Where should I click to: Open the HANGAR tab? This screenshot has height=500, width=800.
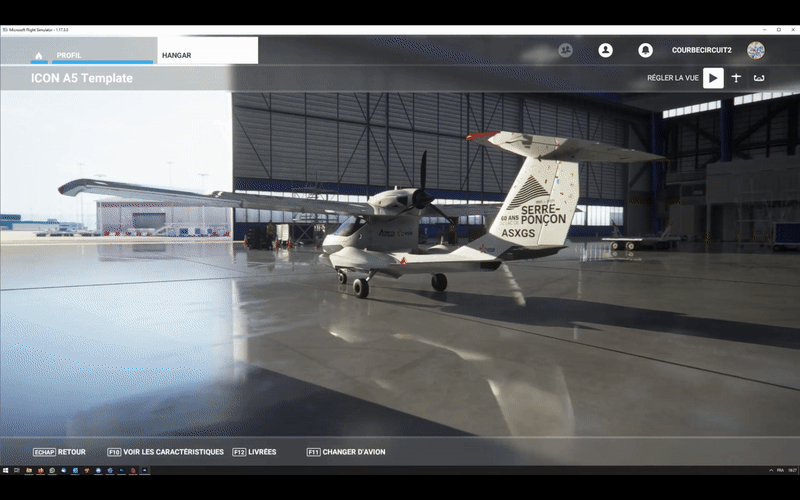tap(207, 51)
